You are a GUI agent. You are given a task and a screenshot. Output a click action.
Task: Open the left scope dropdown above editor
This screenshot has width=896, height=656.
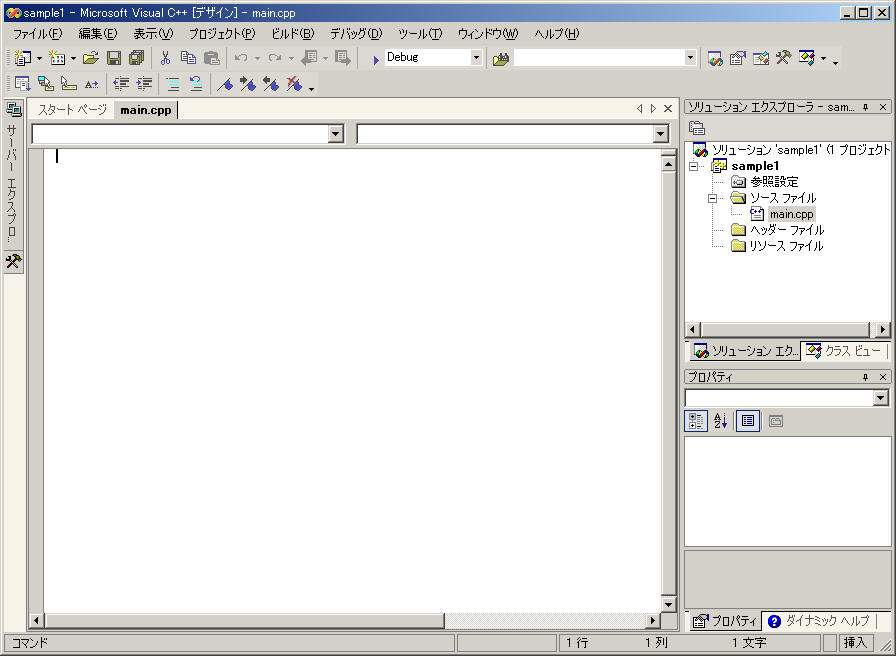pos(336,134)
